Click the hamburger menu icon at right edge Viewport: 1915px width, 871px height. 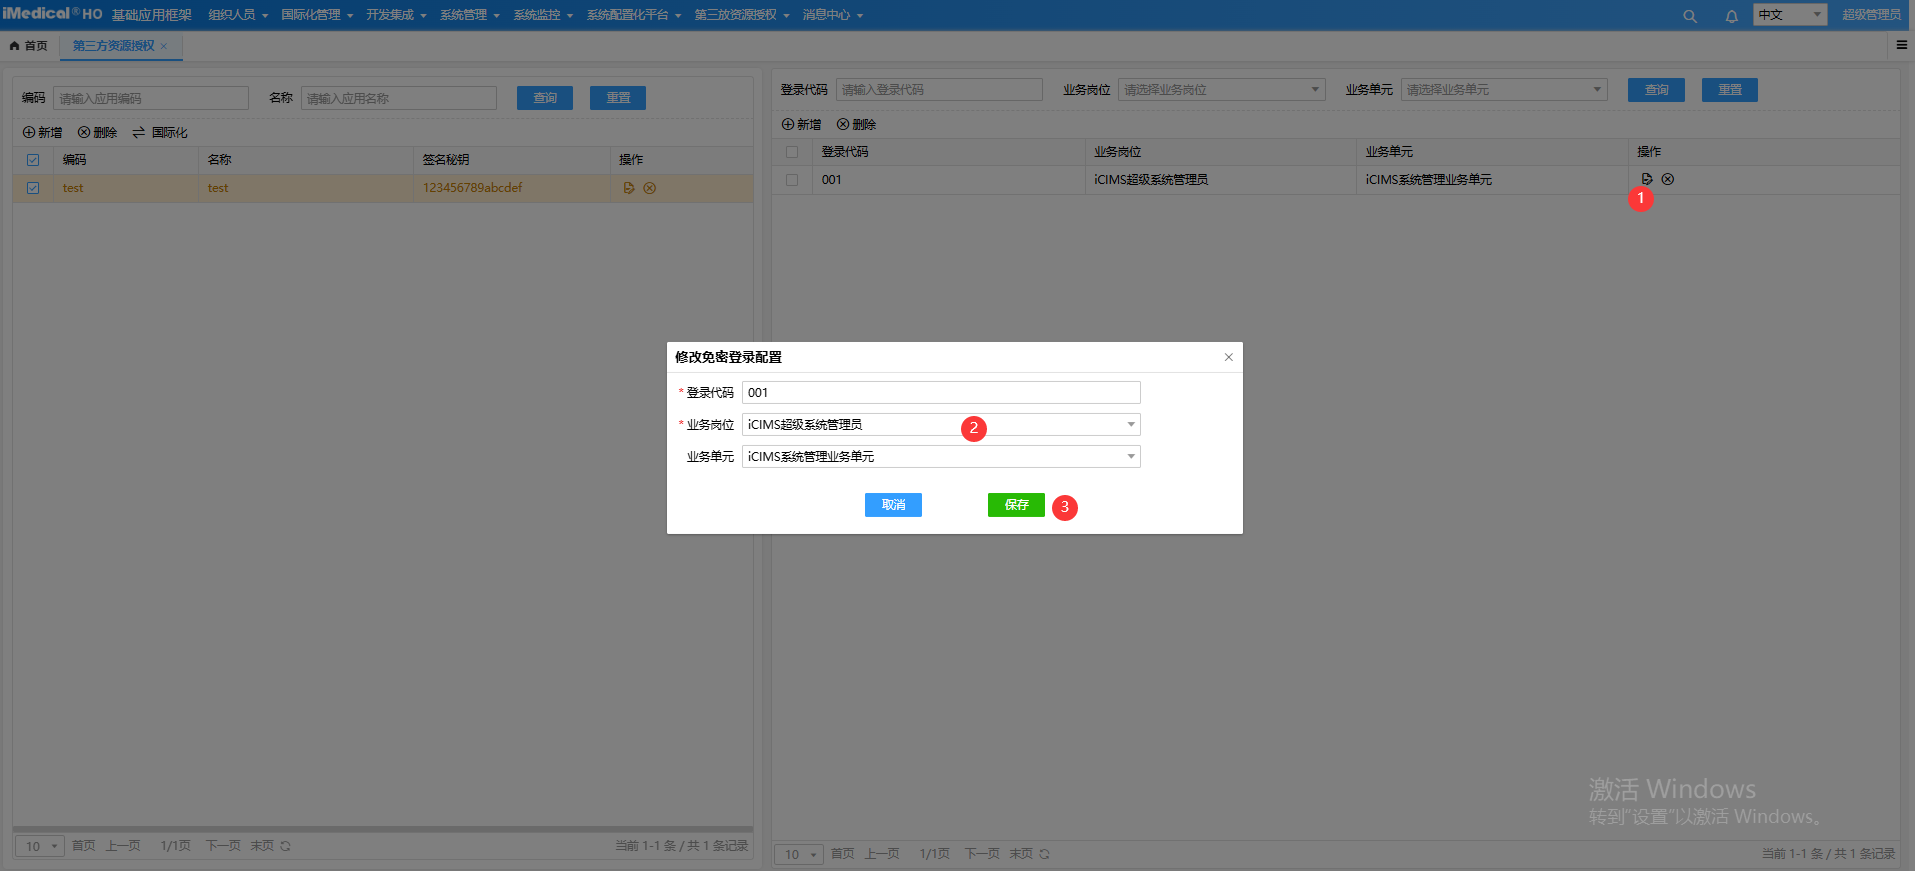[x=1901, y=45]
